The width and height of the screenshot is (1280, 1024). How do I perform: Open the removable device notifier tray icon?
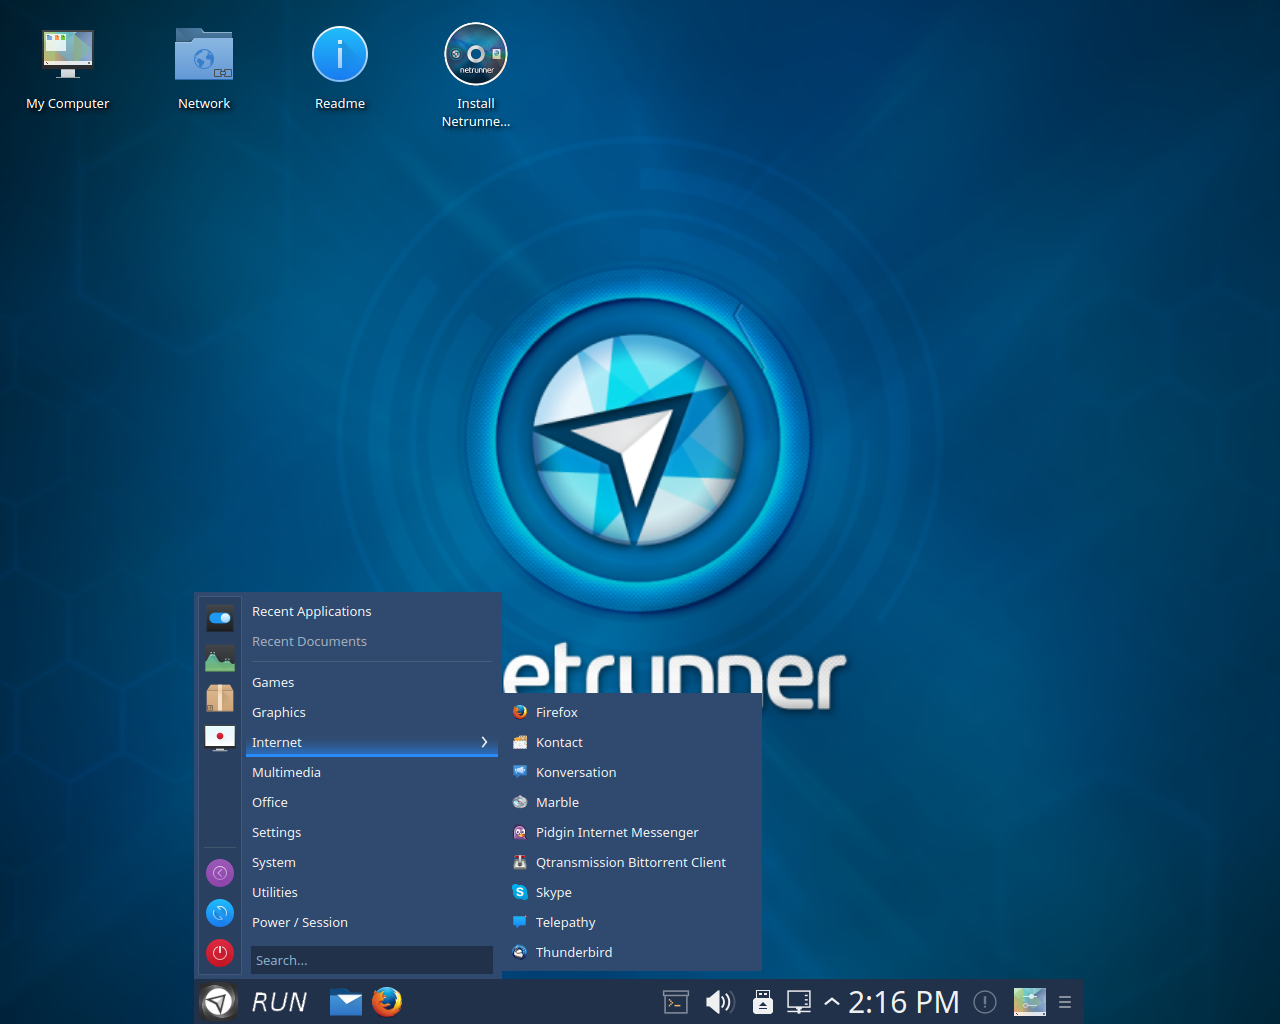(x=763, y=1002)
